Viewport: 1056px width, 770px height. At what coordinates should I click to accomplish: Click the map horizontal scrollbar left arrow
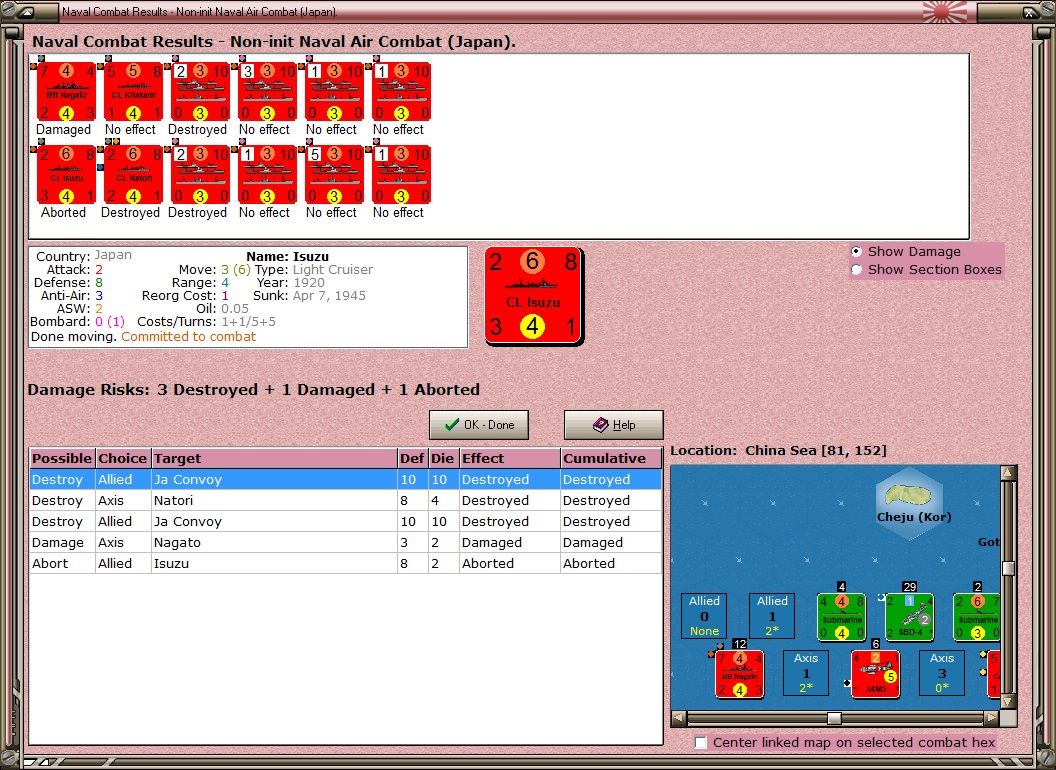click(x=679, y=718)
